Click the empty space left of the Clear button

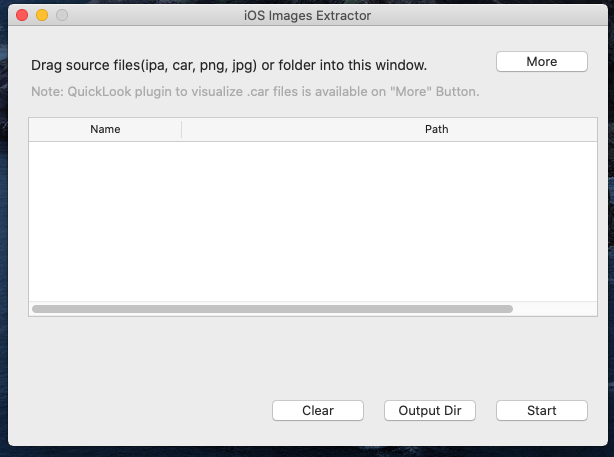point(140,410)
